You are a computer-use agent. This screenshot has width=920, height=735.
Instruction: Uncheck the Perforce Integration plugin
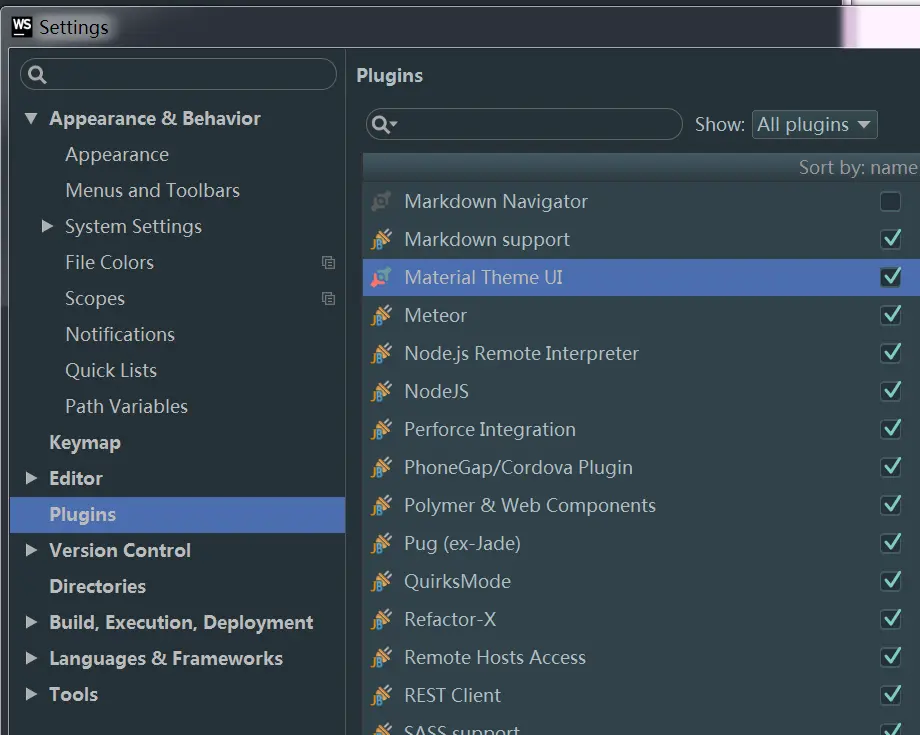[x=890, y=430]
